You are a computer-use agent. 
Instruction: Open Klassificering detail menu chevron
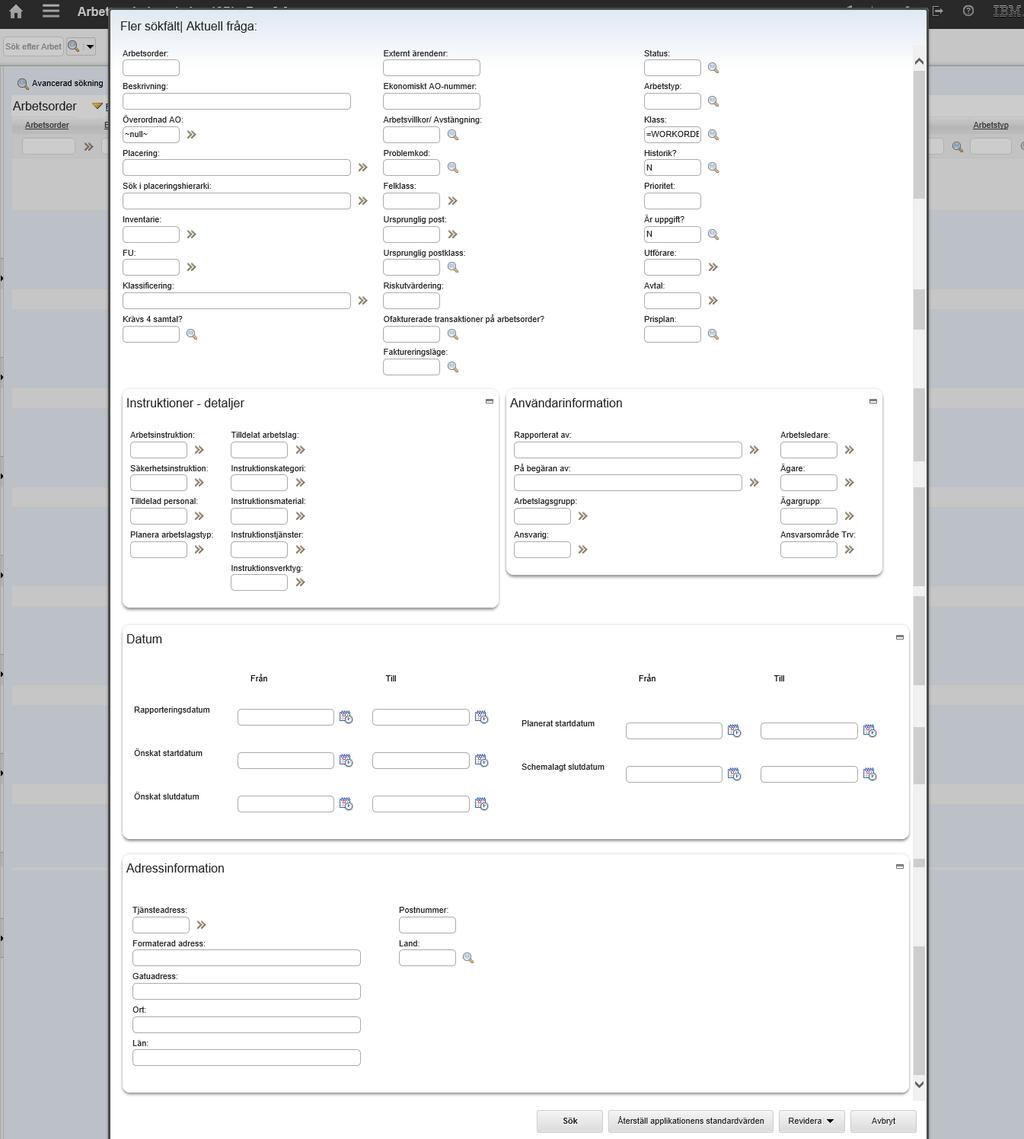click(x=362, y=301)
